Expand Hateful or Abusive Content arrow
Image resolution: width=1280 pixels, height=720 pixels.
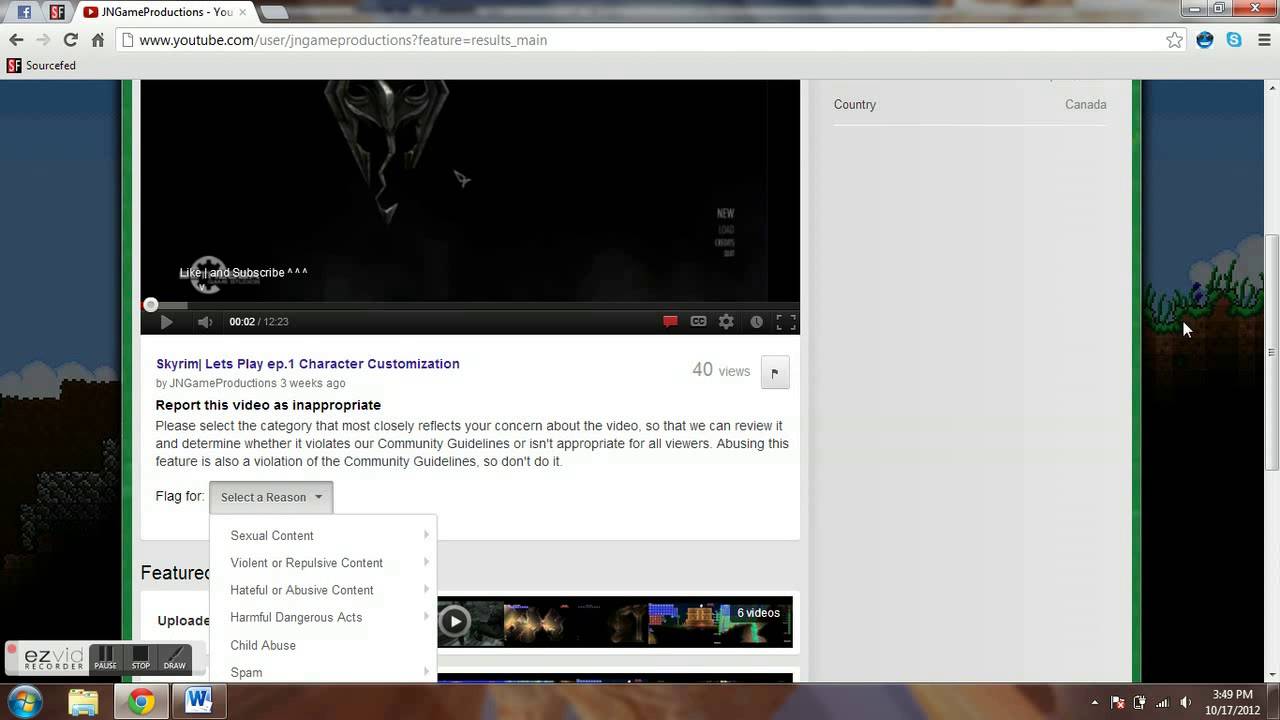(x=426, y=589)
